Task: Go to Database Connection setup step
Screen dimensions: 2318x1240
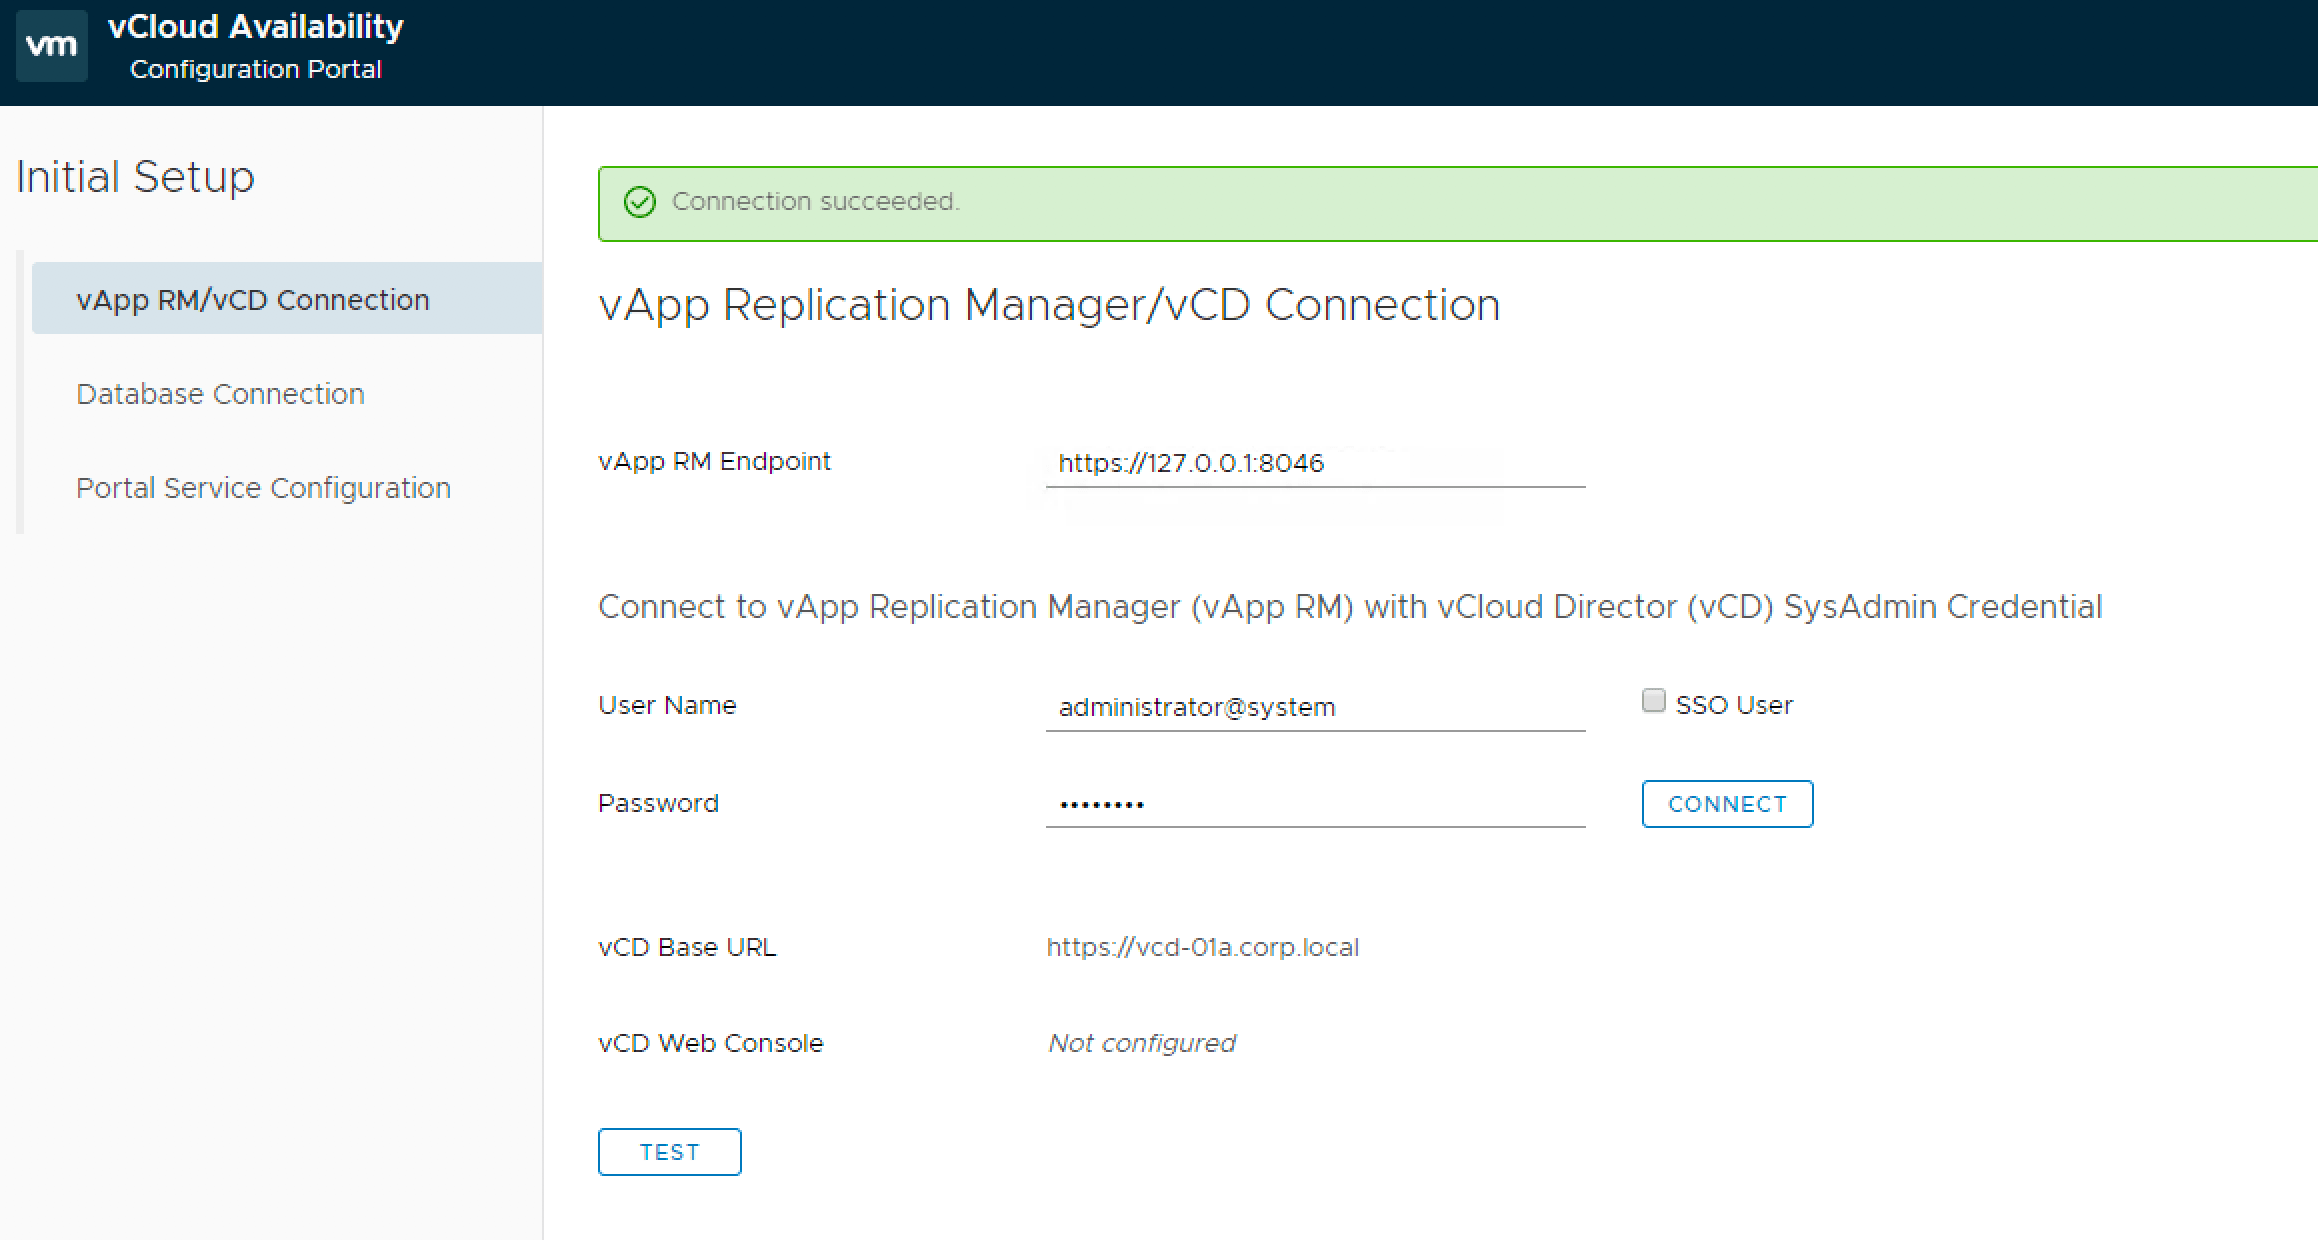Action: (220, 394)
